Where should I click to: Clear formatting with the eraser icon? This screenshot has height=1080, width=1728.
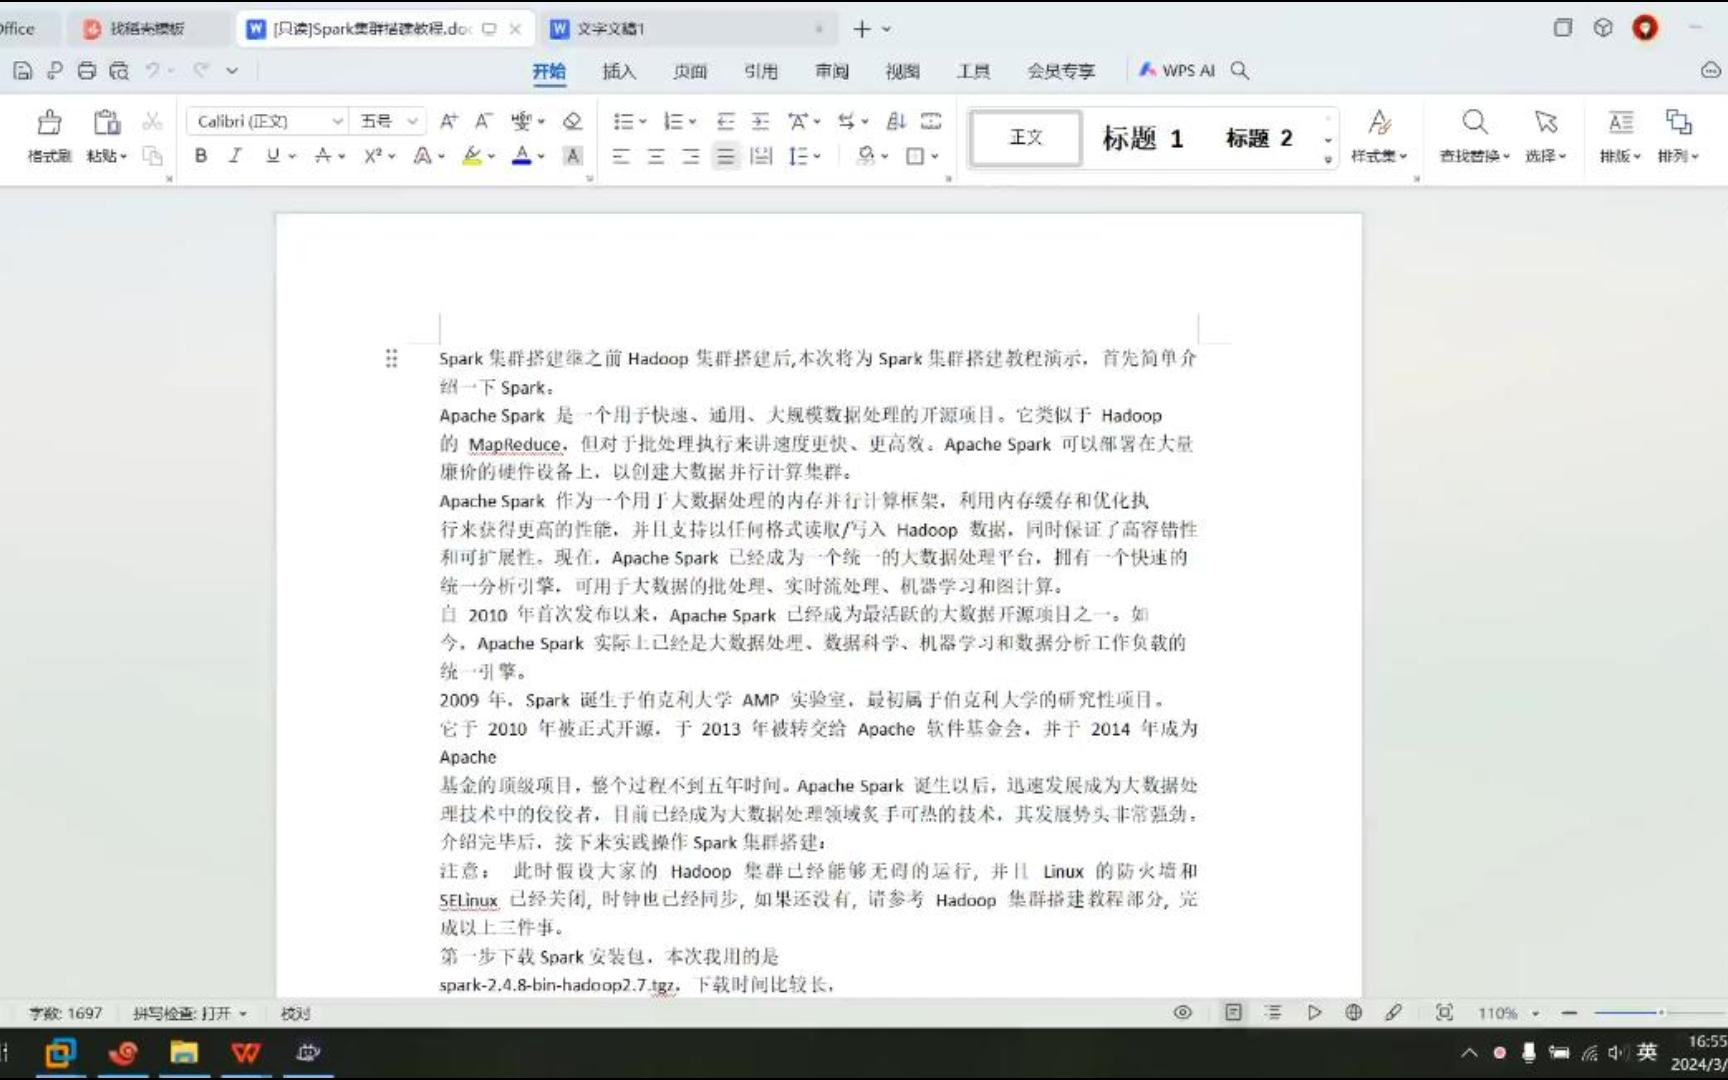pos(572,121)
